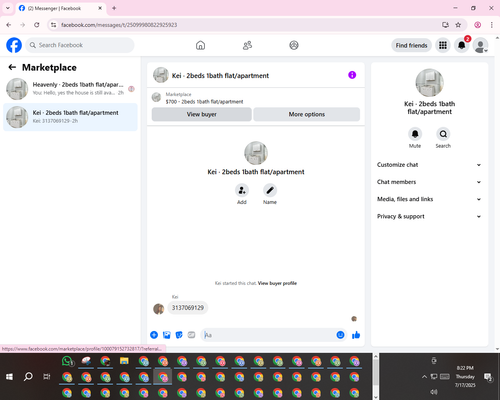Bookmark this page with the star icon
Image resolution: width=500 pixels, height=400 pixels.
(458, 25)
